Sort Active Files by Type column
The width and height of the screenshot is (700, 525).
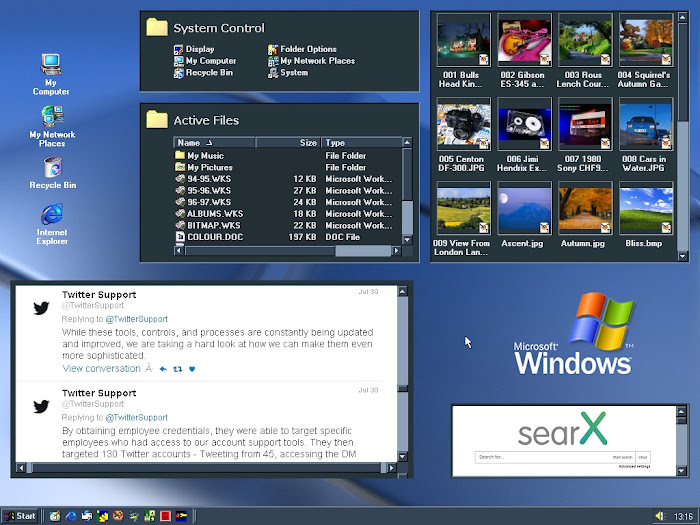pyautogui.click(x=362, y=142)
